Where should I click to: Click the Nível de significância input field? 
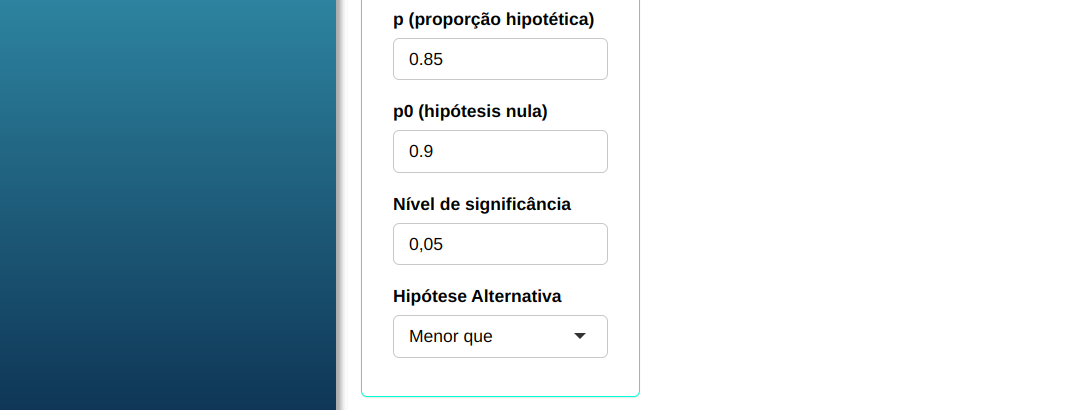[x=500, y=244]
